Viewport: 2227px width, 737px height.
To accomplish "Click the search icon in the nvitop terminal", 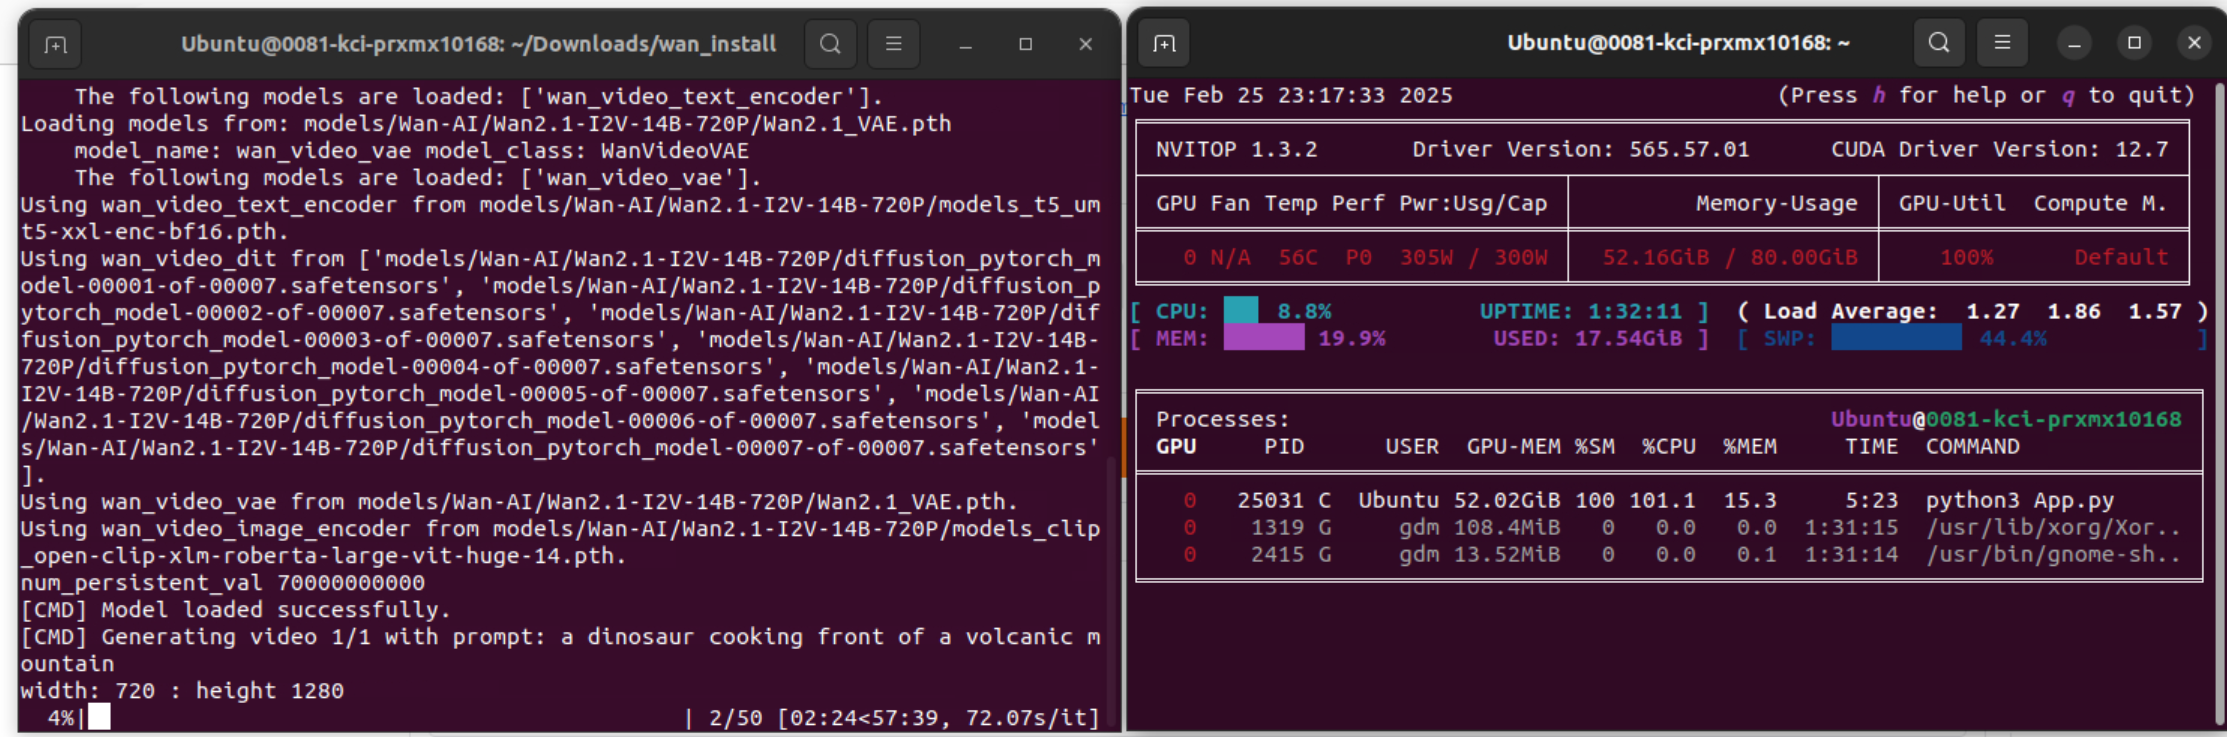I will 1939,42.
